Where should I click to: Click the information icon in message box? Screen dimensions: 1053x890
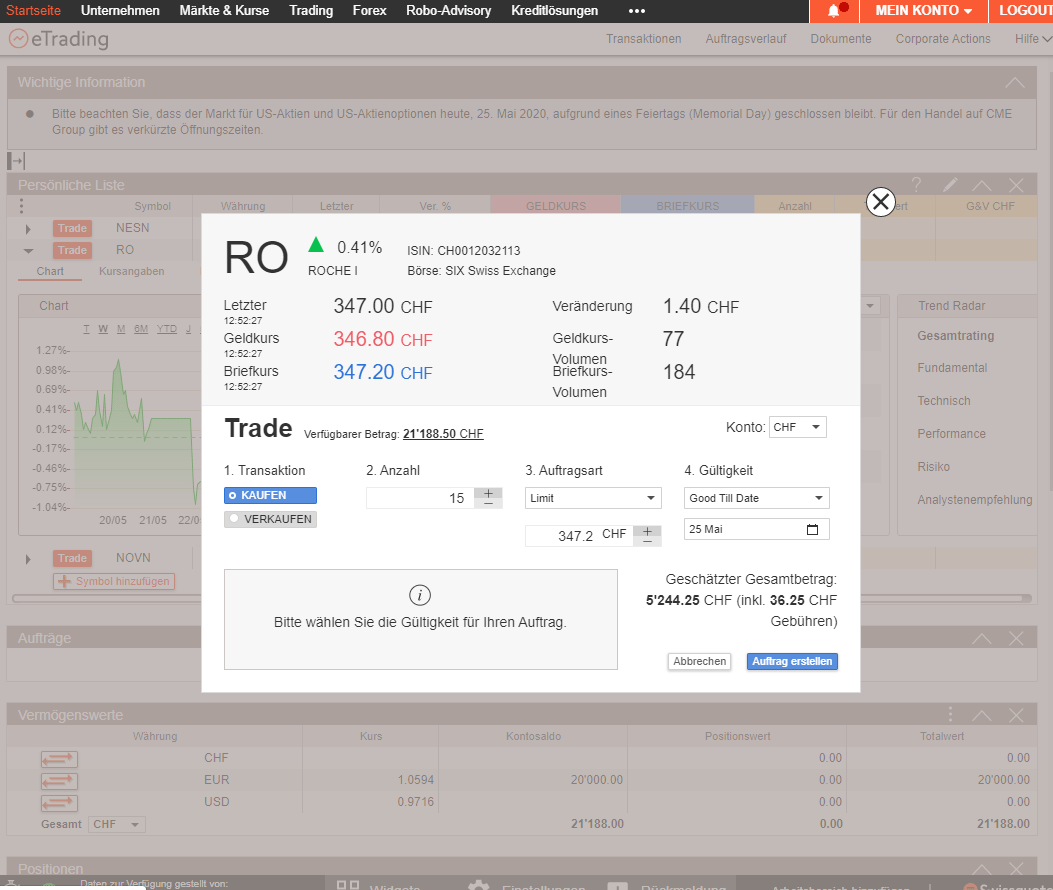point(420,595)
